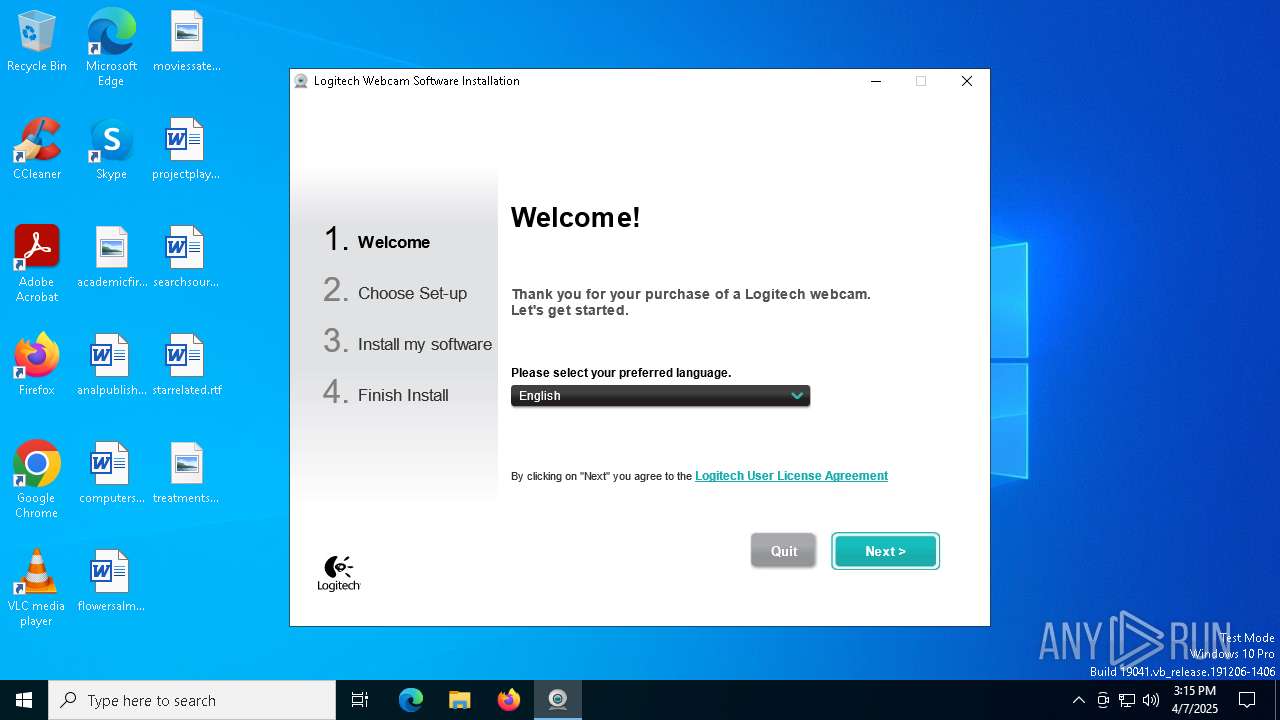Select the flowersalm Word document
Viewport: 1280px width, 720px height.
pos(111,581)
